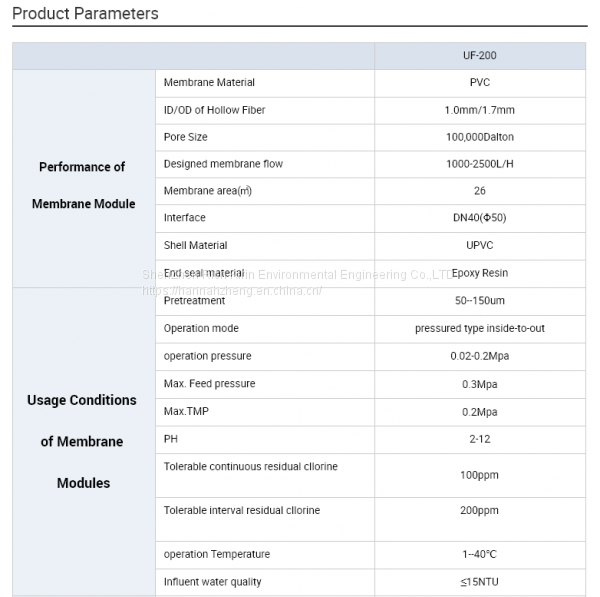Image resolution: width=600 pixels, height=597 pixels.
Task: Click the 1000-2500L/H flow value
Action: pos(479,163)
